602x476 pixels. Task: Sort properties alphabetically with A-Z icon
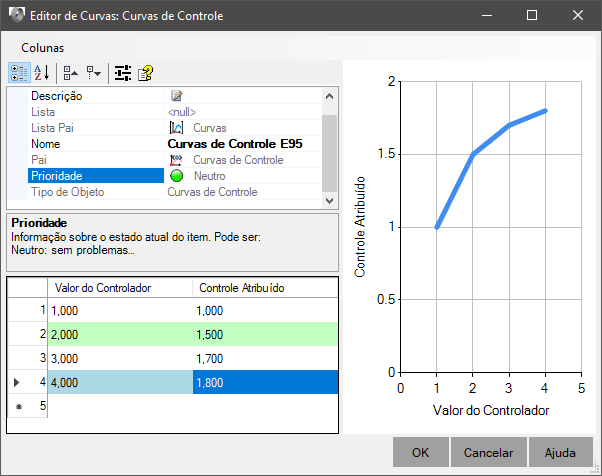[42, 73]
